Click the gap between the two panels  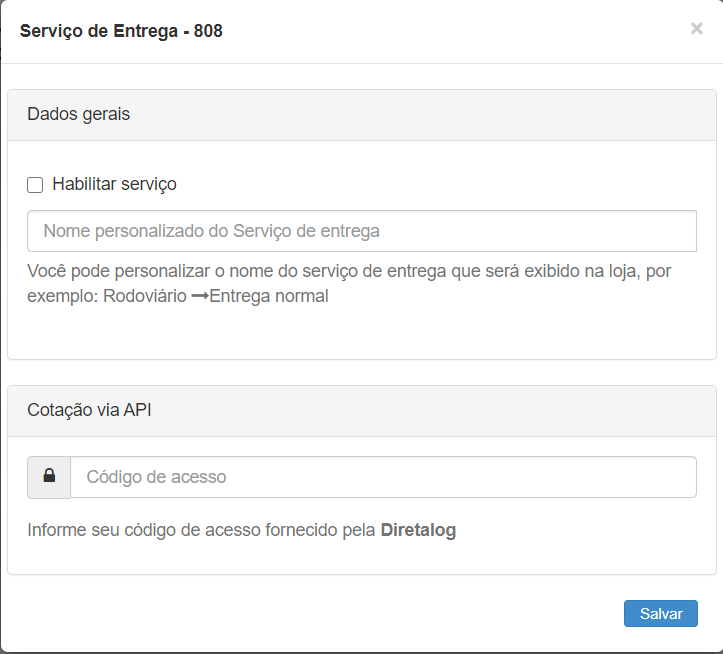coord(361,372)
